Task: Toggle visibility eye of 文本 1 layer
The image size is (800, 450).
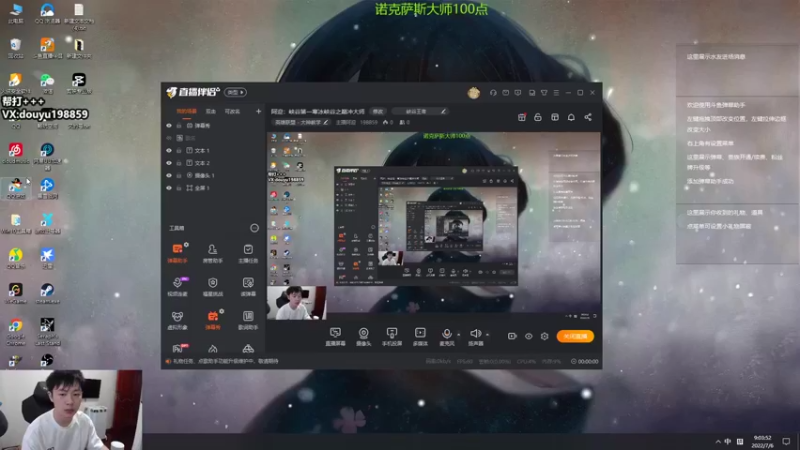Action: click(169, 151)
